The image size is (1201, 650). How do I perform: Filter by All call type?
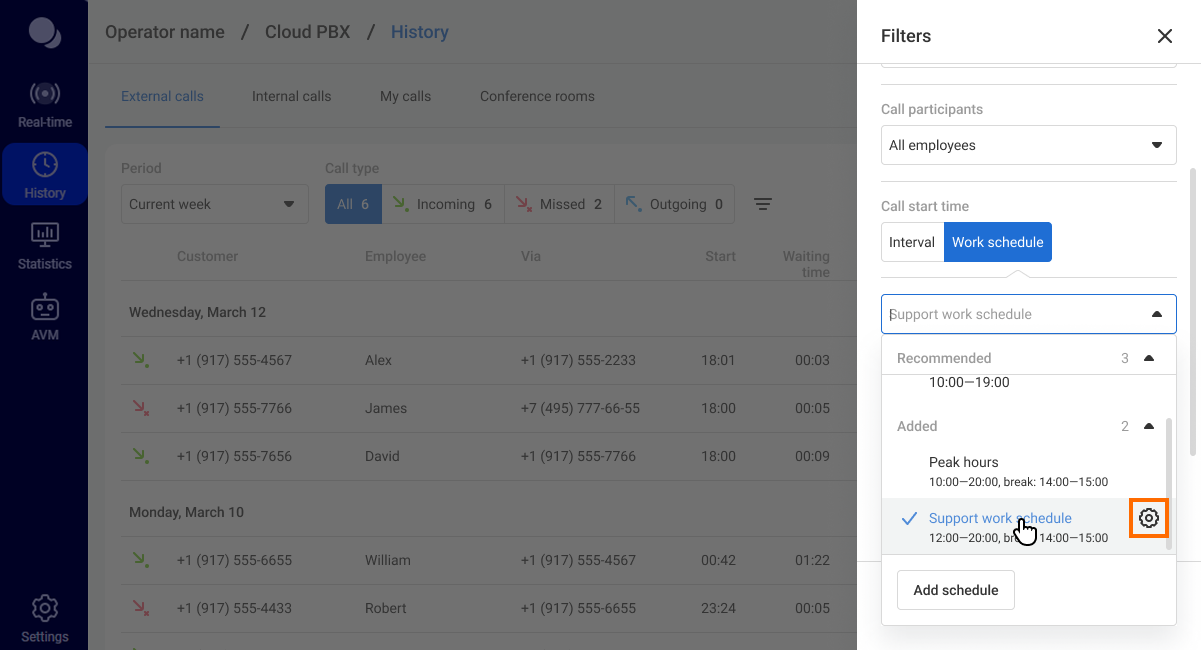click(354, 204)
